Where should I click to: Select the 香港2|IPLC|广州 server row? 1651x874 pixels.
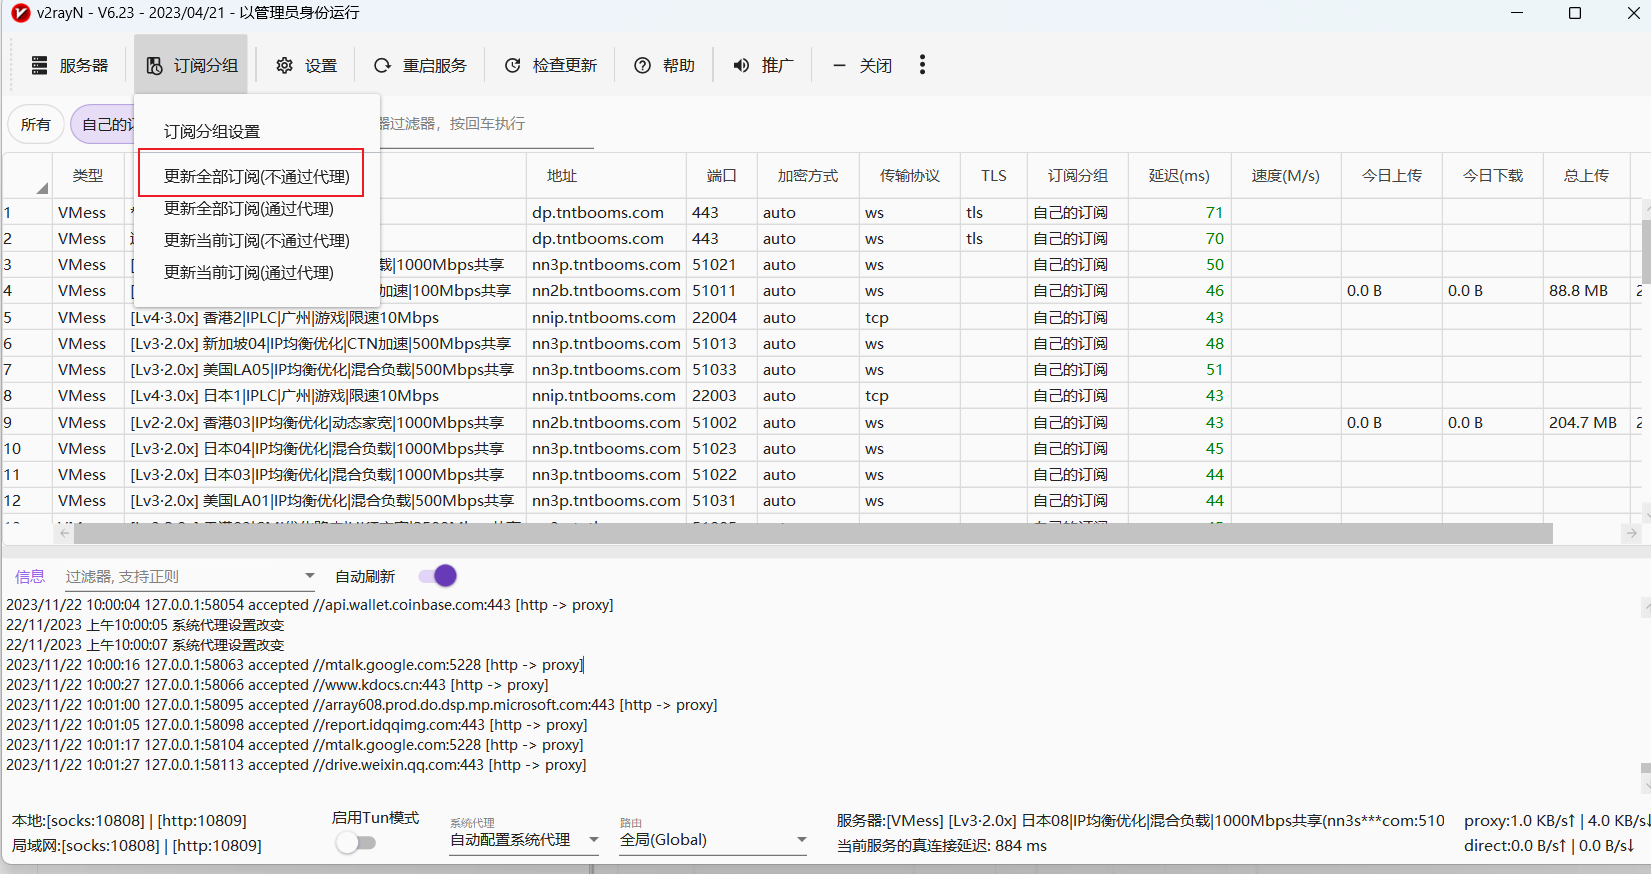point(820,317)
